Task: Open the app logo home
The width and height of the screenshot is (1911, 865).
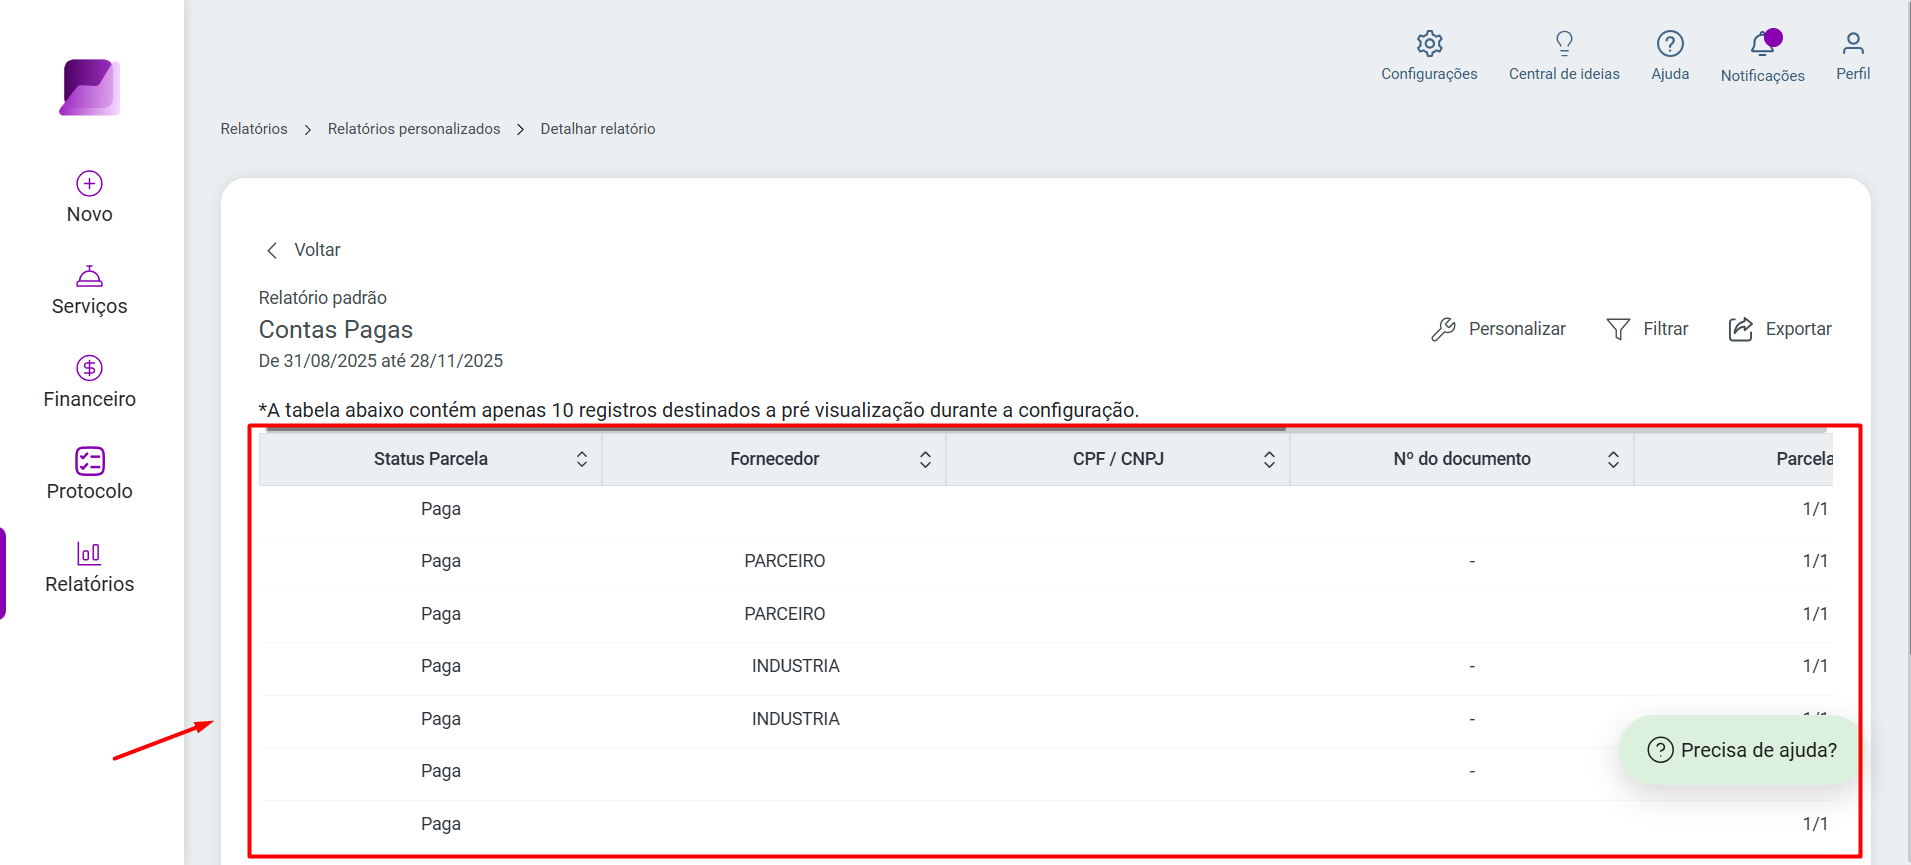Action: click(x=90, y=87)
